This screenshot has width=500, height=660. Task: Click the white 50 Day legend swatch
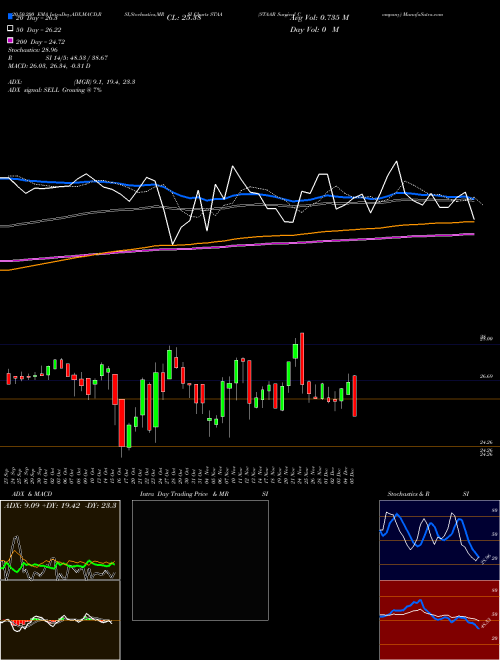pyautogui.click(x=10, y=28)
